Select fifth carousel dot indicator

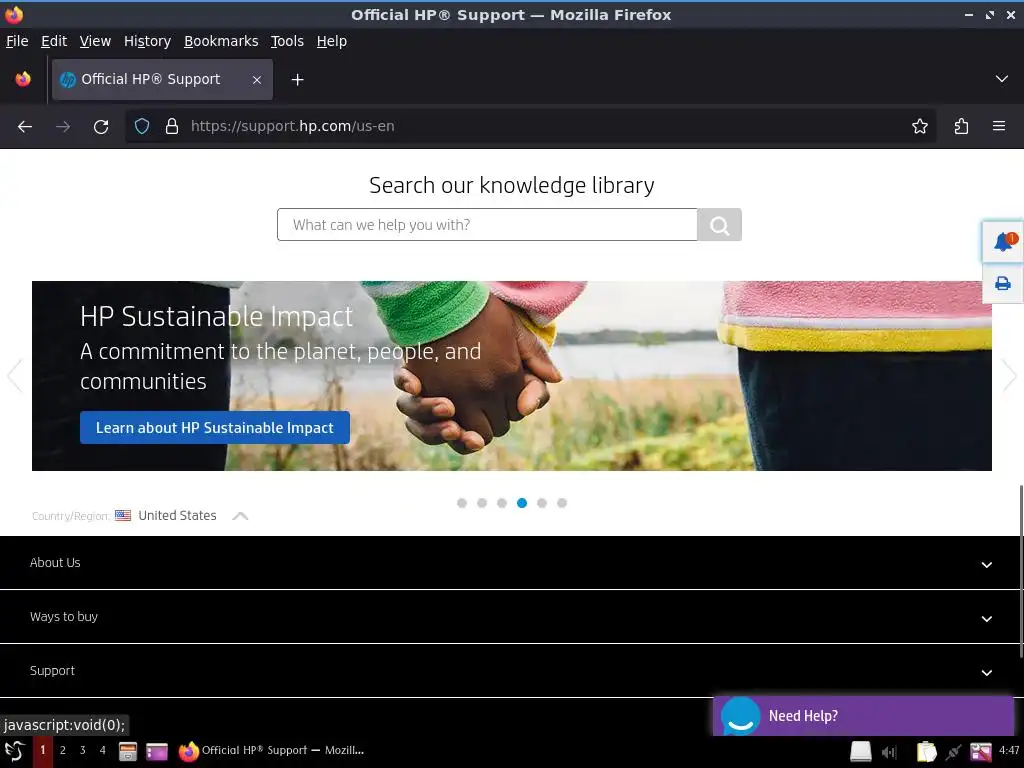542,503
